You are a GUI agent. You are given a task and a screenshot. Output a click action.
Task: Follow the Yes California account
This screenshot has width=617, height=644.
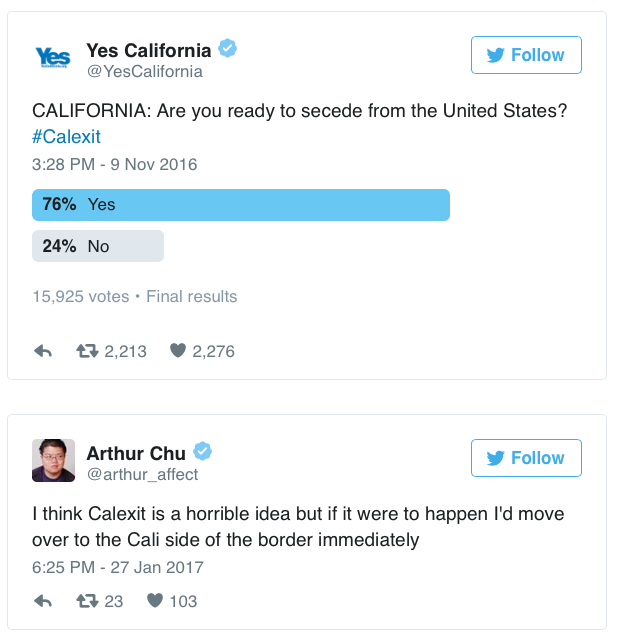click(x=526, y=55)
